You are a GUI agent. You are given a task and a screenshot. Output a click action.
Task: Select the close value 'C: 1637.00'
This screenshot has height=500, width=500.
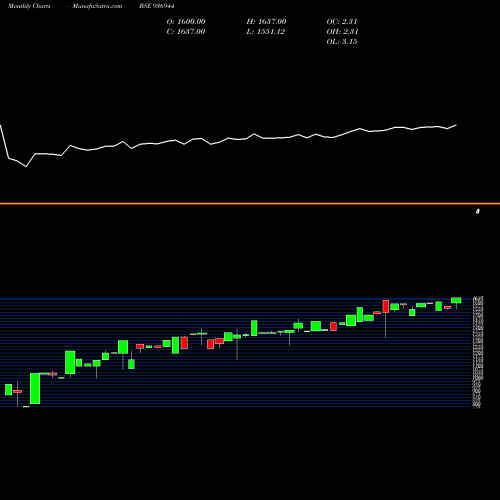click(186, 32)
